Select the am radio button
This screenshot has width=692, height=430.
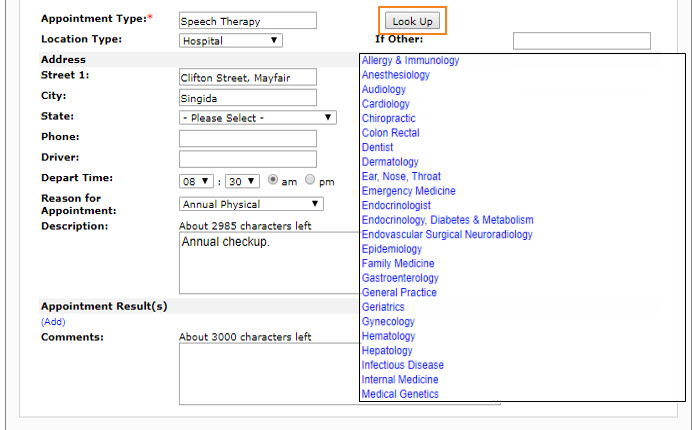coord(273,180)
